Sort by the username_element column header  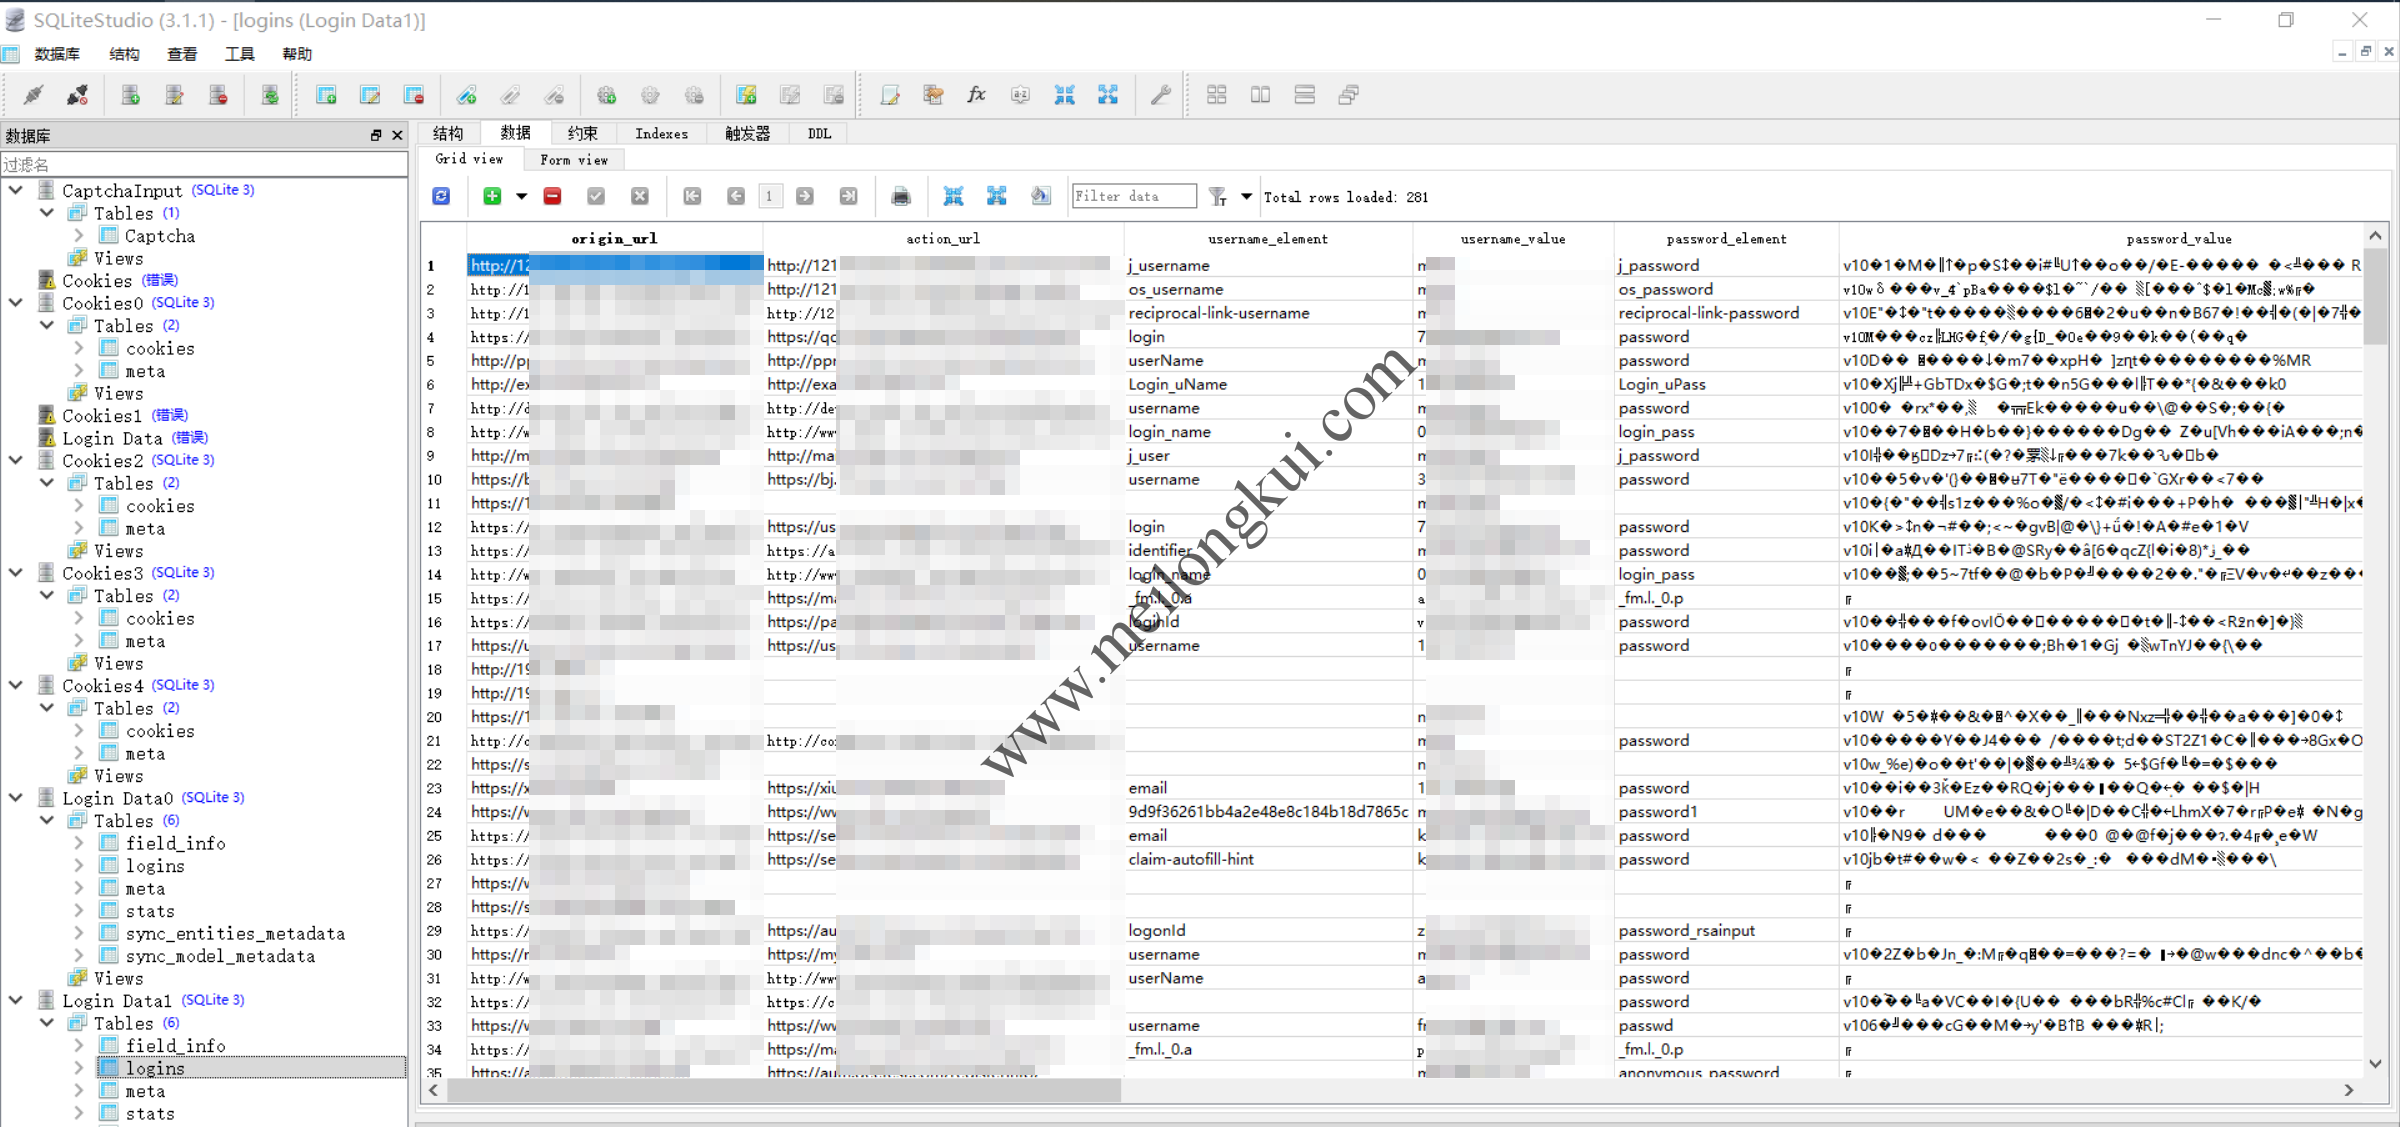(x=1267, y=239)
